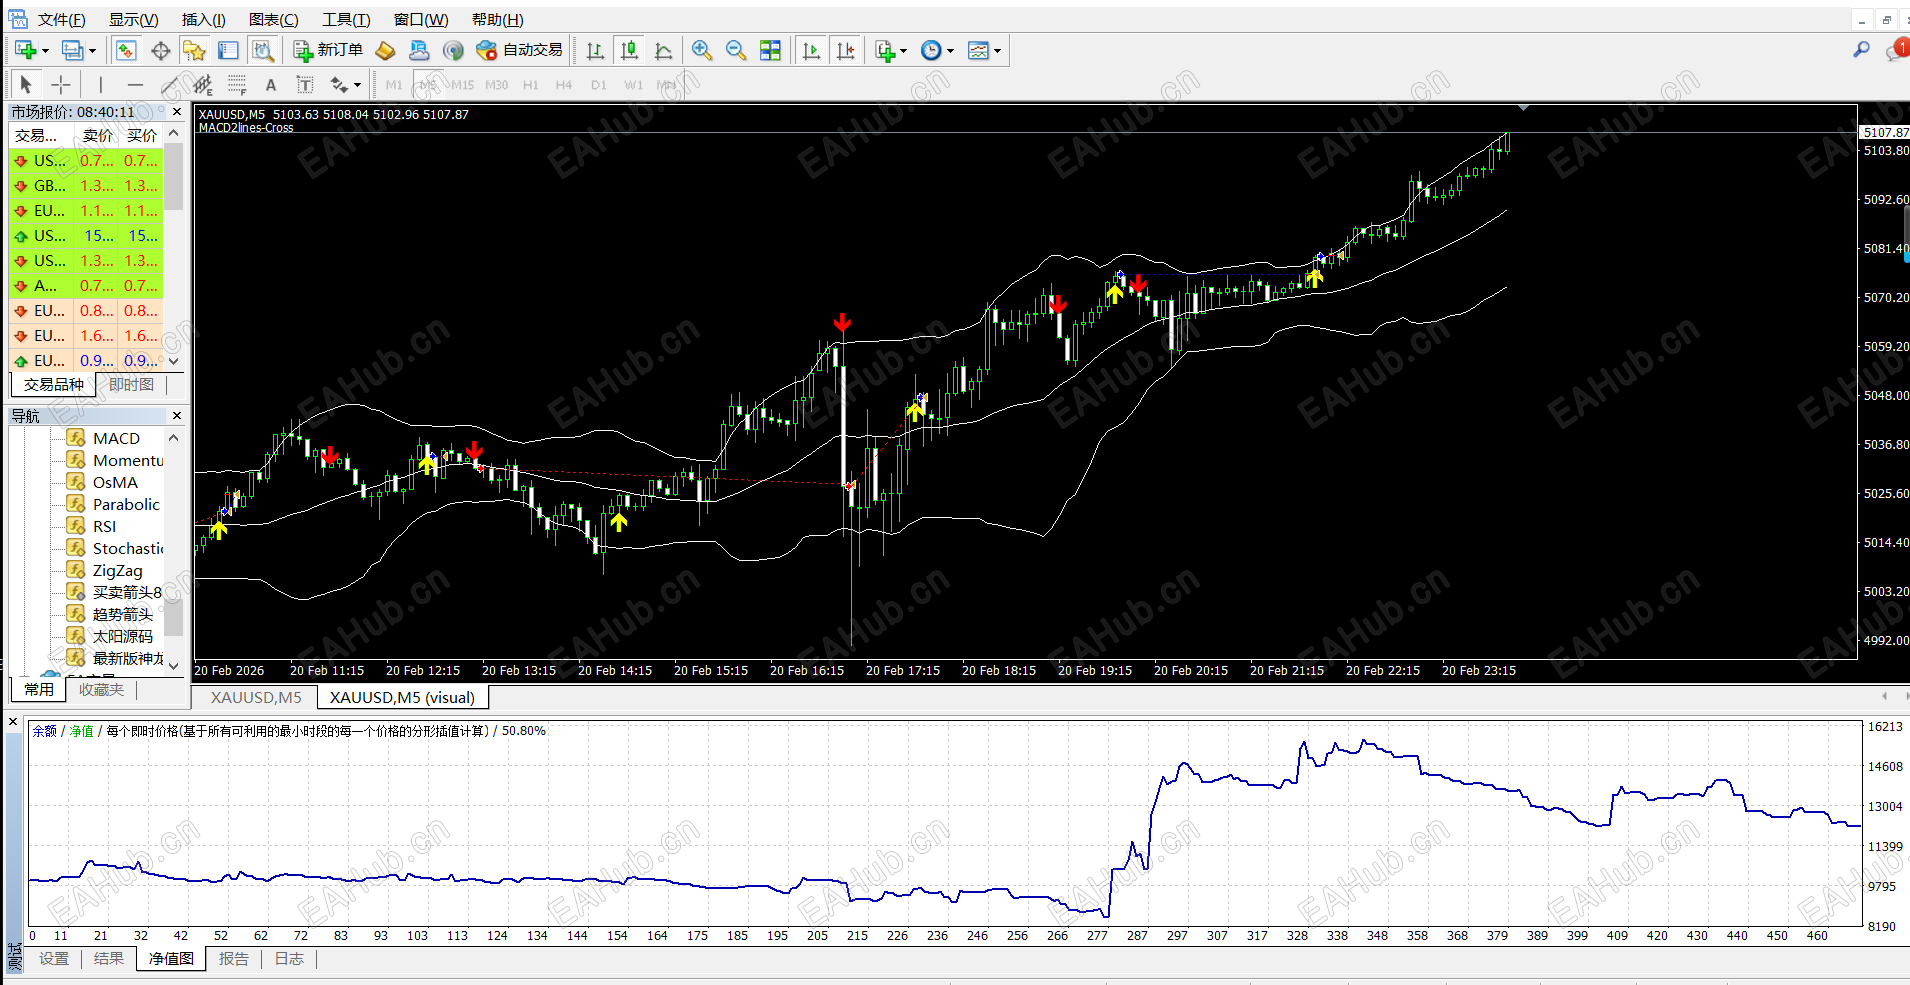This screenshot has height=985, width=1910.
Task: Expand the profiles dropdown arrow
Action: coord(93,51)
